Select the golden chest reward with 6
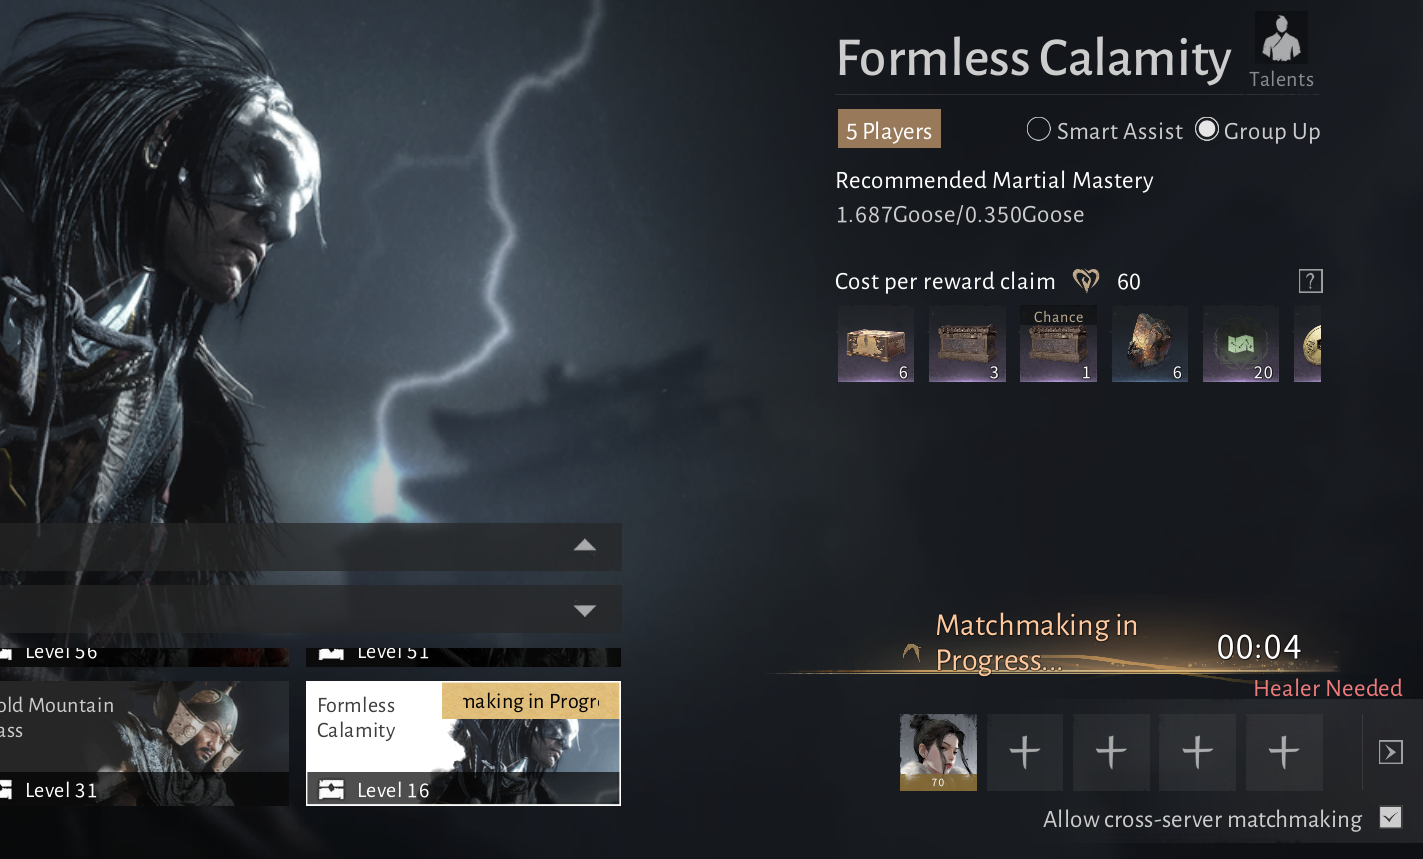Screen dimensions: 1423x859 coord(875,344)
